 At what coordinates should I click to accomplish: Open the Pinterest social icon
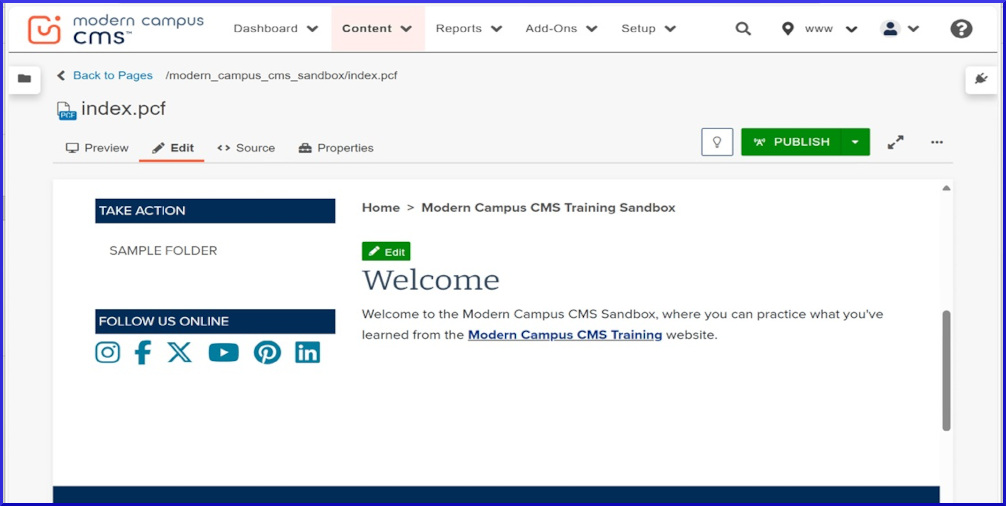267,352
